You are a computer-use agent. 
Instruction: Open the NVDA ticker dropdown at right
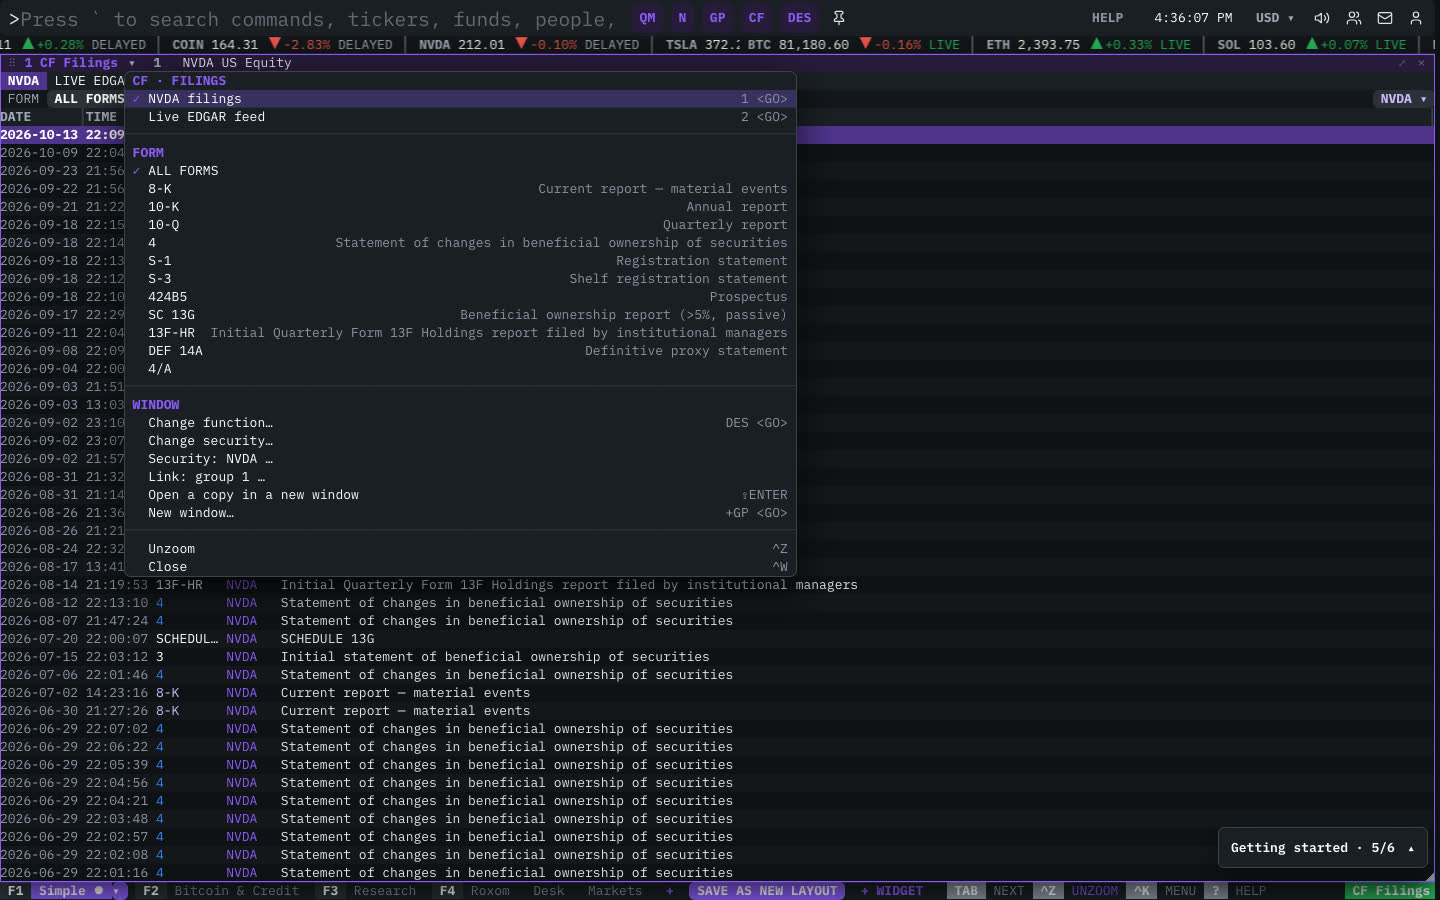(1403, 99)
